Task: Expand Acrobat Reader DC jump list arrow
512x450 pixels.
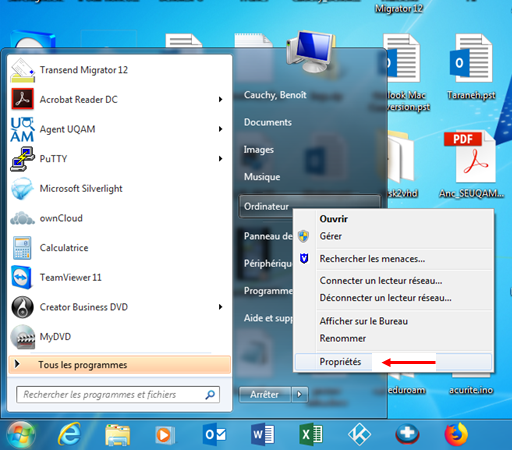Action: (220, 99)
